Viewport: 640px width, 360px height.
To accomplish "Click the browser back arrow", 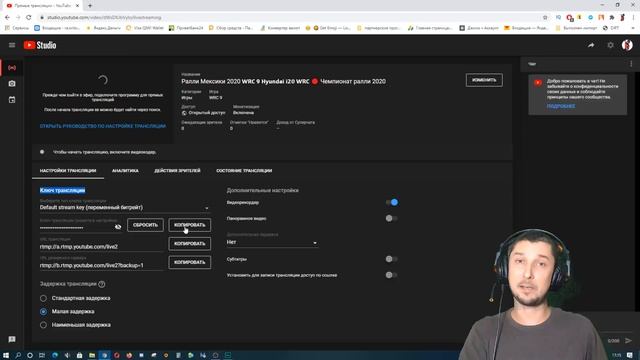I will (x=7, y=18).
